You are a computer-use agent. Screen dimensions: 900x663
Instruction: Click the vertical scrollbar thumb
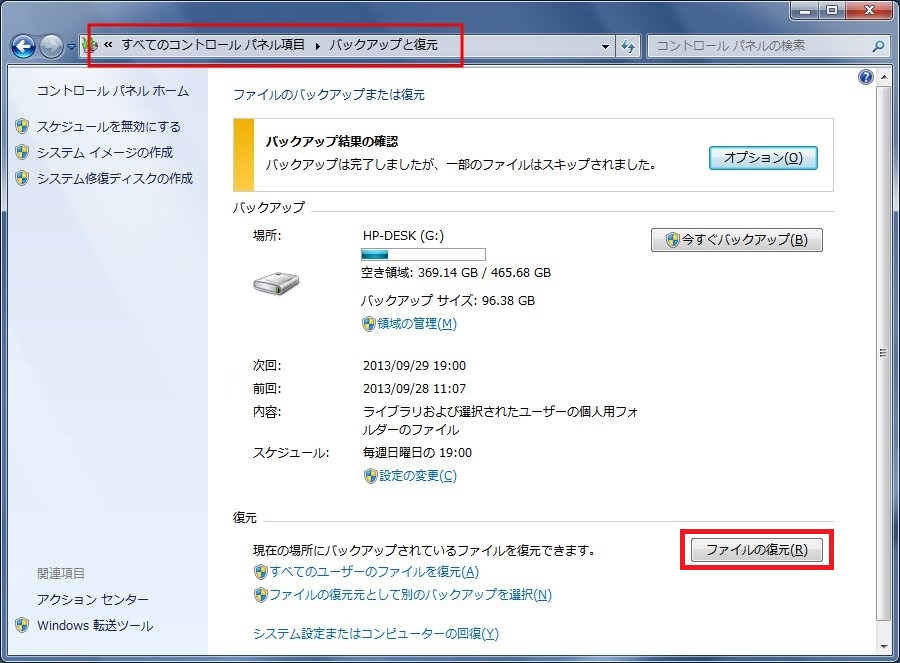click(881, 352)
